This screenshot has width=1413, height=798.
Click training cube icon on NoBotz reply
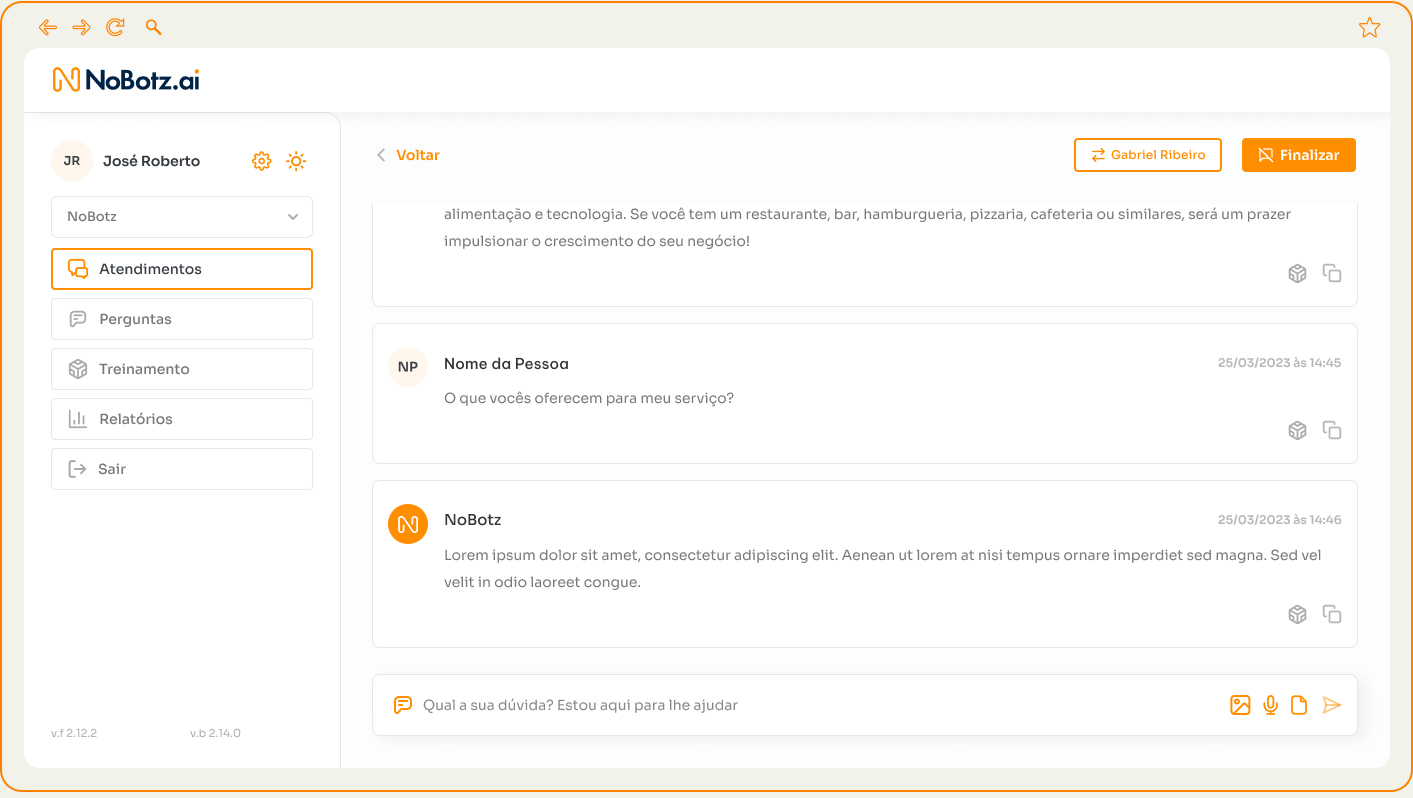[1297, 614]
